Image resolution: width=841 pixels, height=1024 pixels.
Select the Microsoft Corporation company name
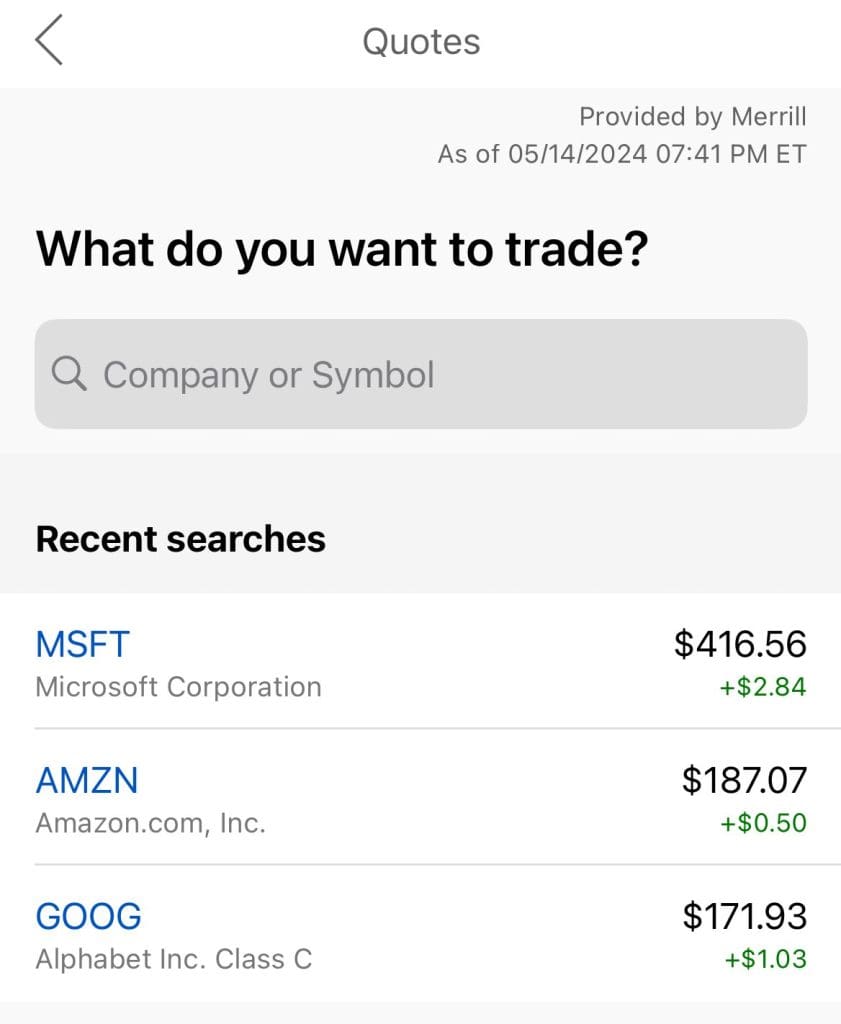pyautogui.click(x=179, y=687)
